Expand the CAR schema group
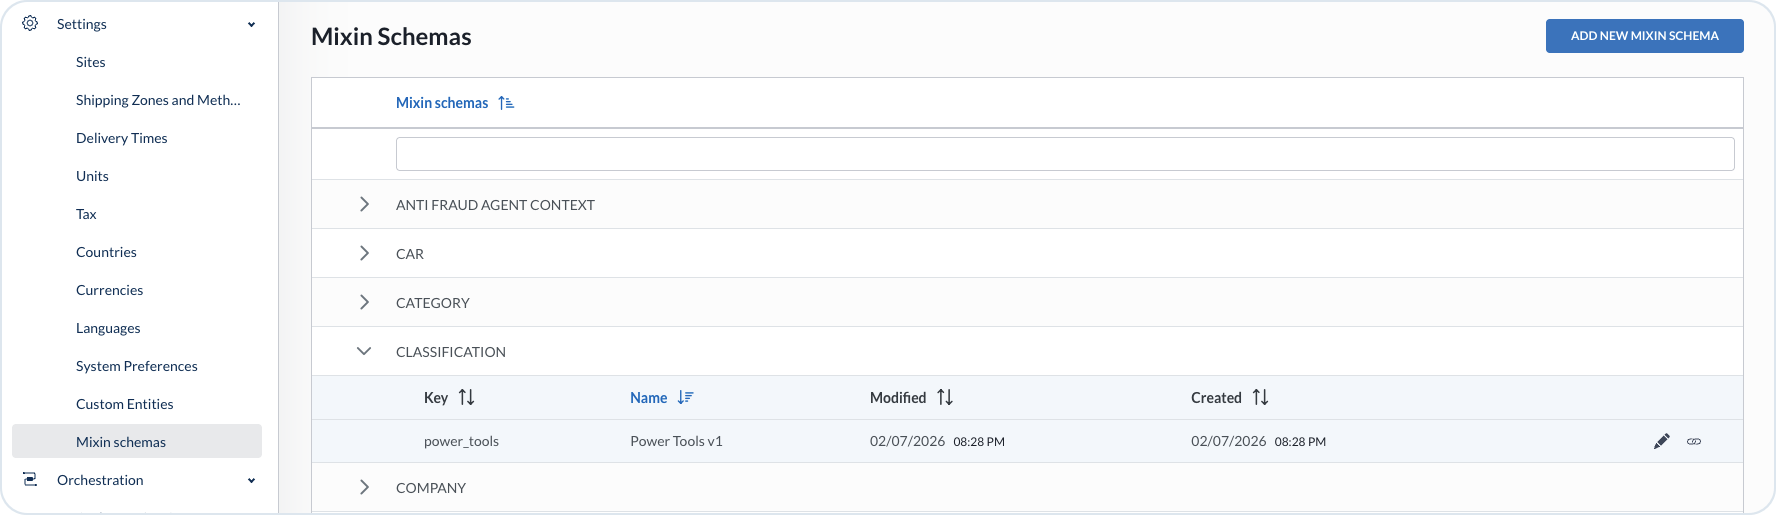The image size is (1776, 515). point(364,254)
